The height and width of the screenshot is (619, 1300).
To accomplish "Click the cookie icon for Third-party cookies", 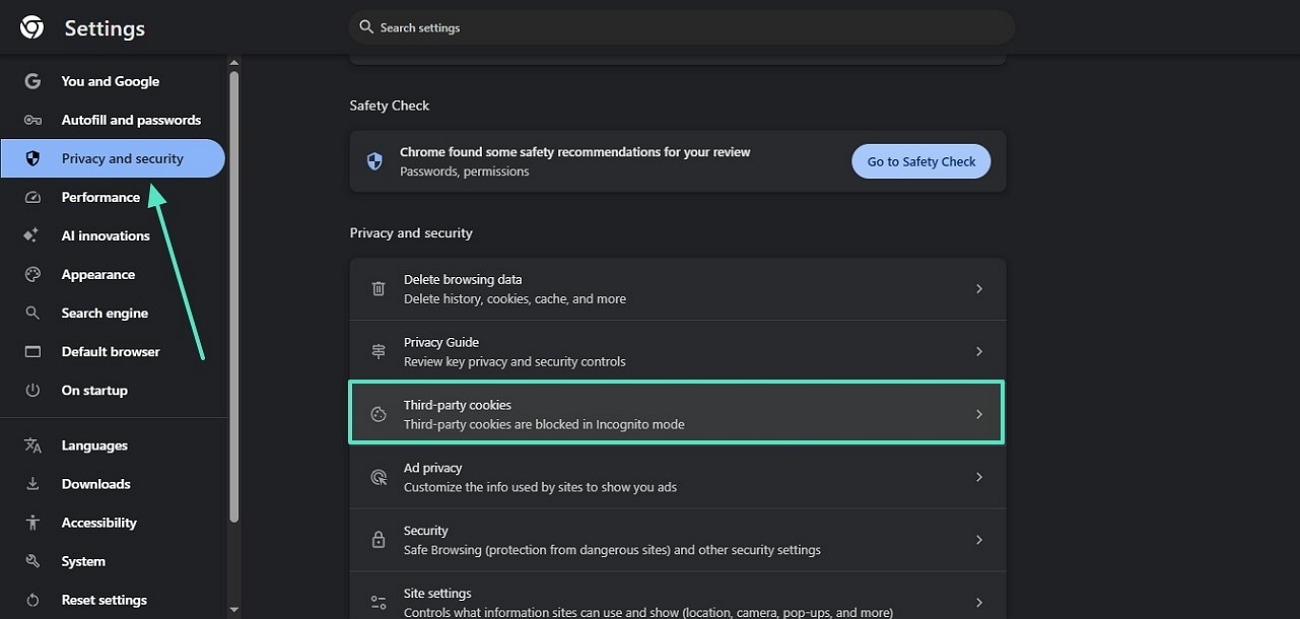I will click(378, 414).
